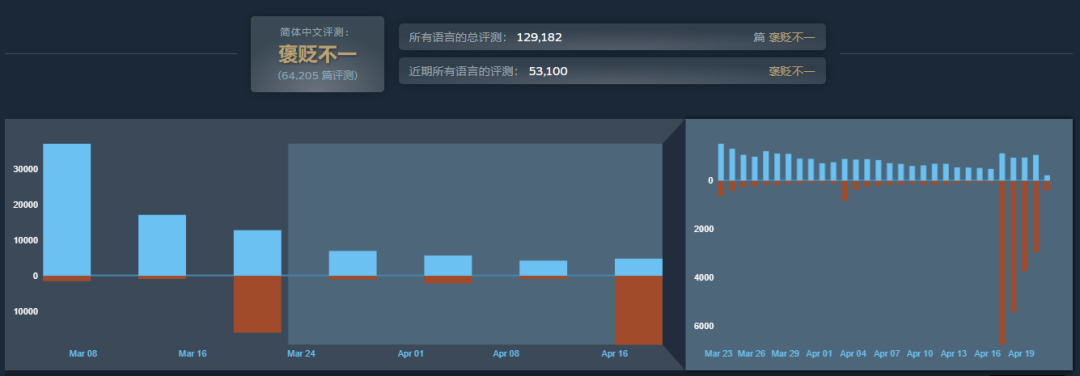Click the highlighted selection range in the weekly chart

point(475,244)
